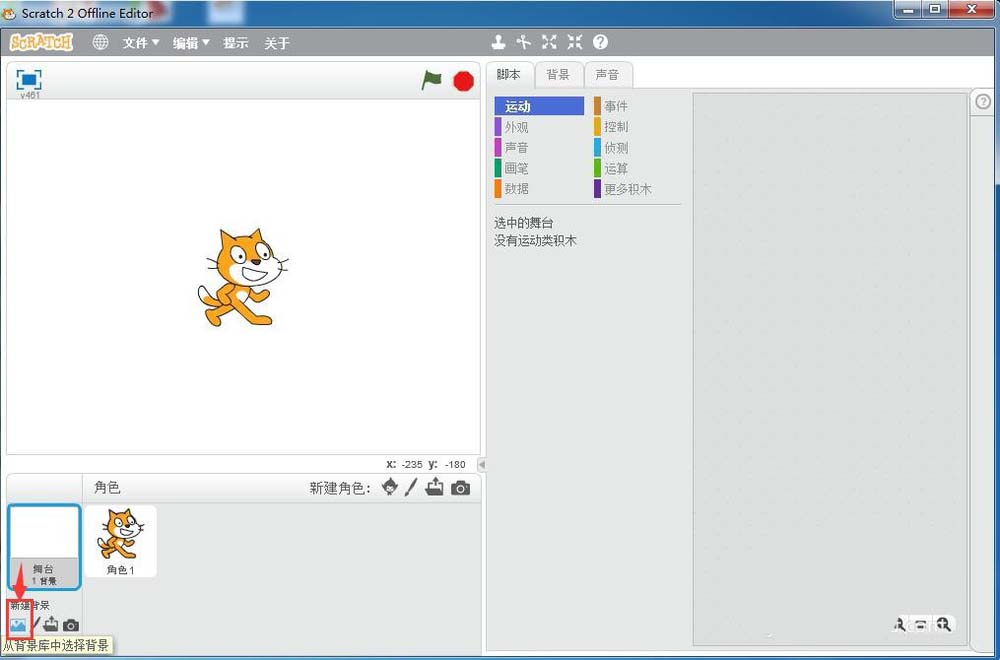Switch to the 背景 tab

point(558,74)
